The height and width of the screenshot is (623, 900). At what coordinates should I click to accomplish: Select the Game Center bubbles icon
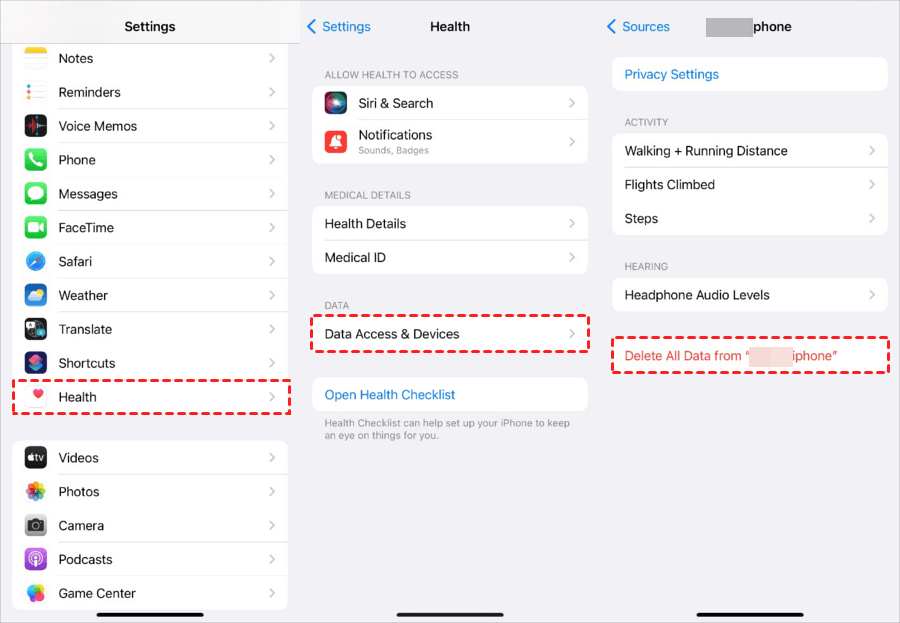click(x=36, y=593)
